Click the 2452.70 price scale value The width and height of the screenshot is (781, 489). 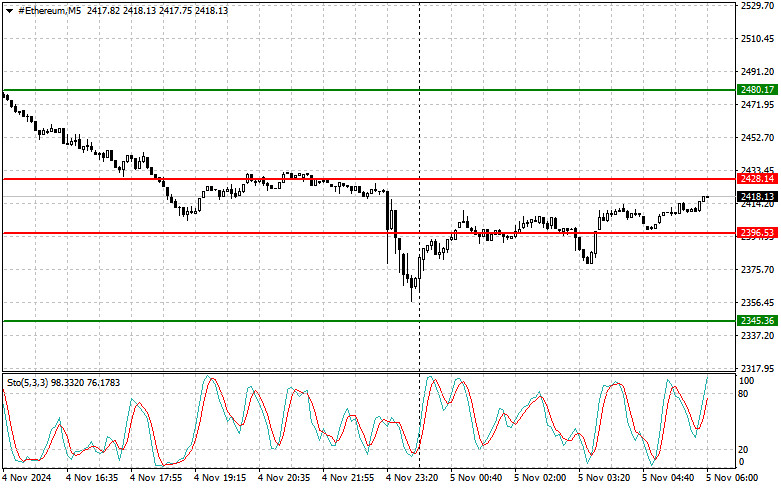[x=757, y=137]
